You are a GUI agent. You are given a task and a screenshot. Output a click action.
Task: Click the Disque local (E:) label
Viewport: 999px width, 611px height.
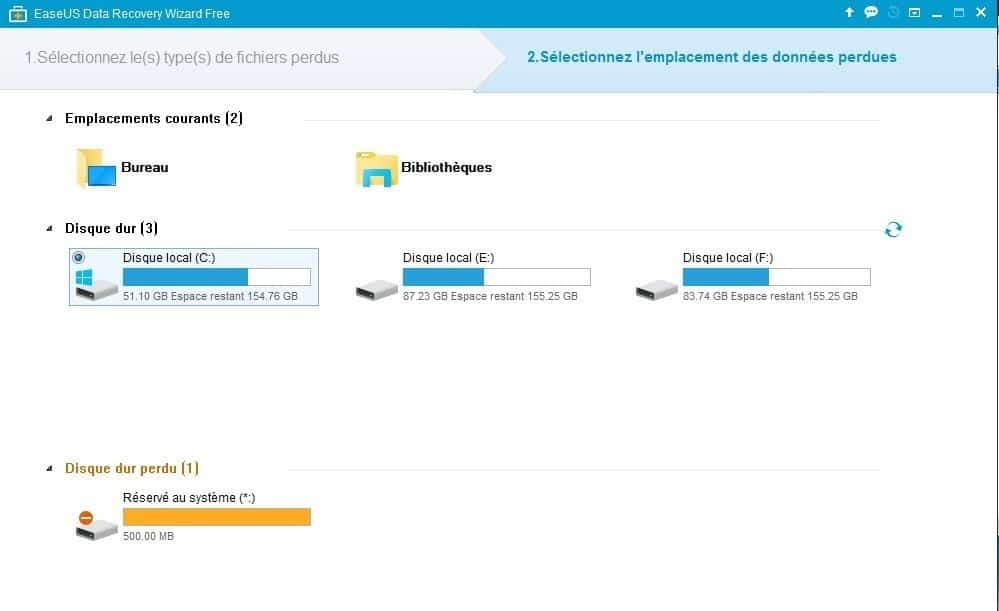[x=449, y=257]
